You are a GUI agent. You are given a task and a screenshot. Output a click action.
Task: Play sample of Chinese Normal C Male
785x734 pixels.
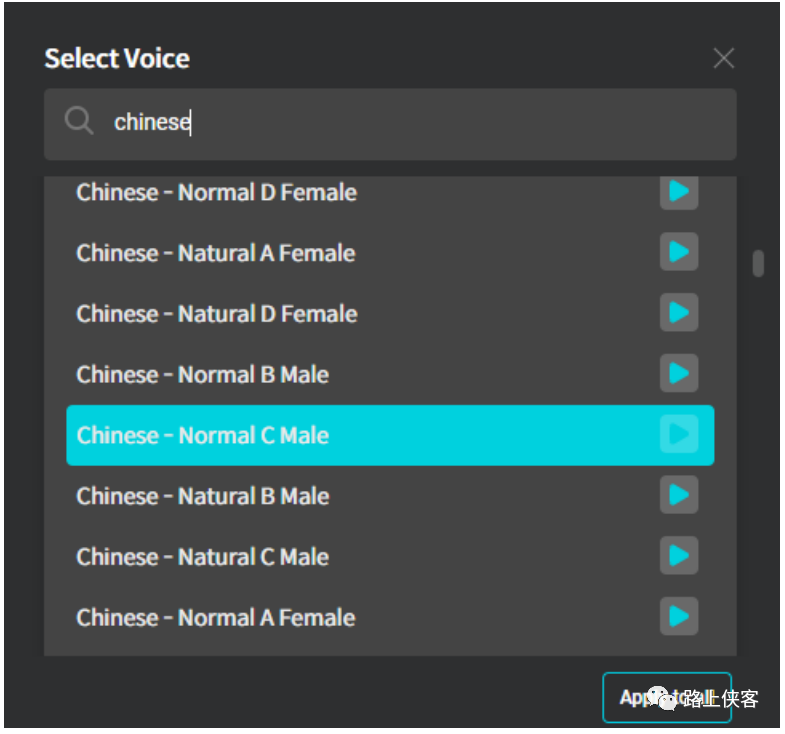pos(678,435)
